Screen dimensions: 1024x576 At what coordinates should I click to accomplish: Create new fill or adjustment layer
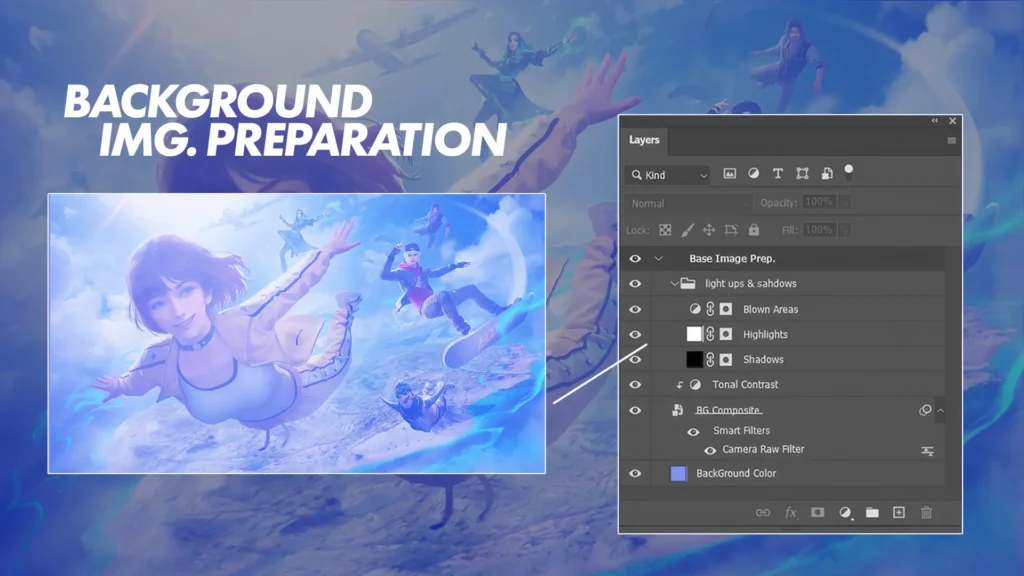coord(845,512)
